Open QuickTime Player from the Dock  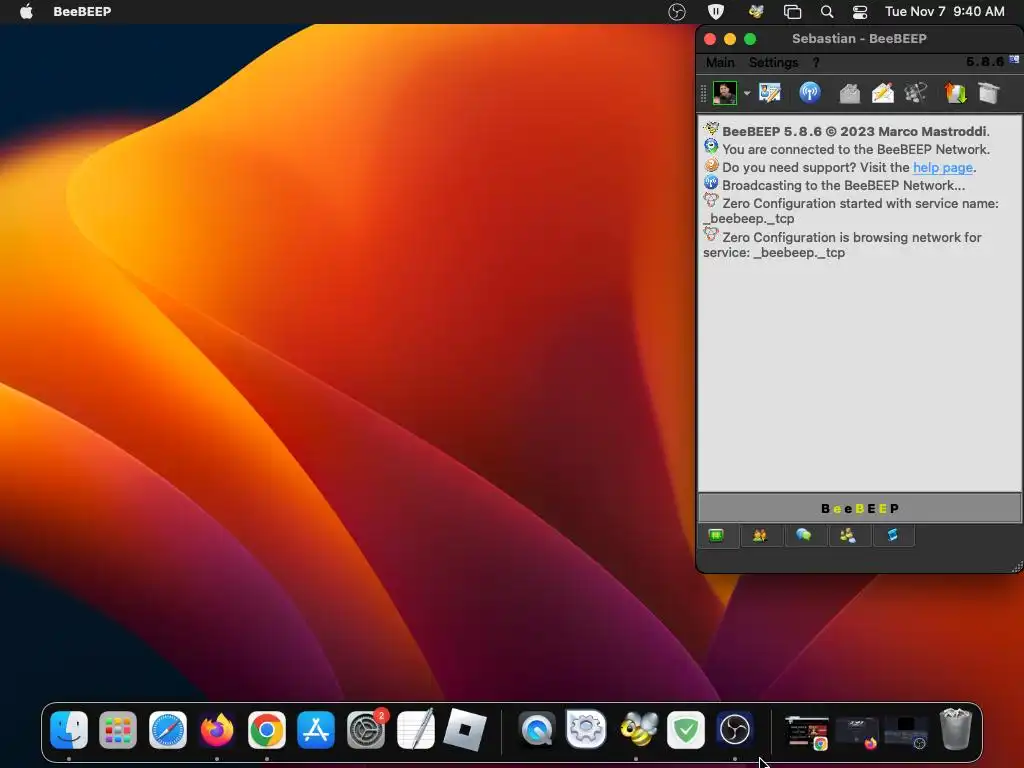pos(537,729)
